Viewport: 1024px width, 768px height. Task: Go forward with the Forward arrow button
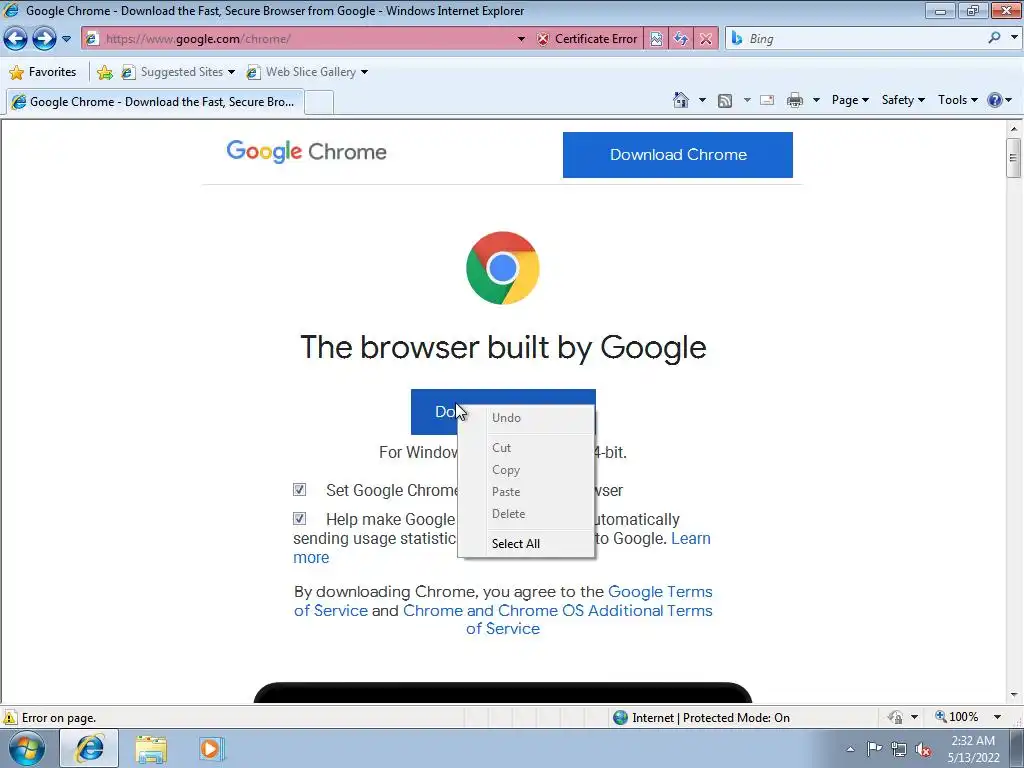pyautogui.click(x=44, y=39)
